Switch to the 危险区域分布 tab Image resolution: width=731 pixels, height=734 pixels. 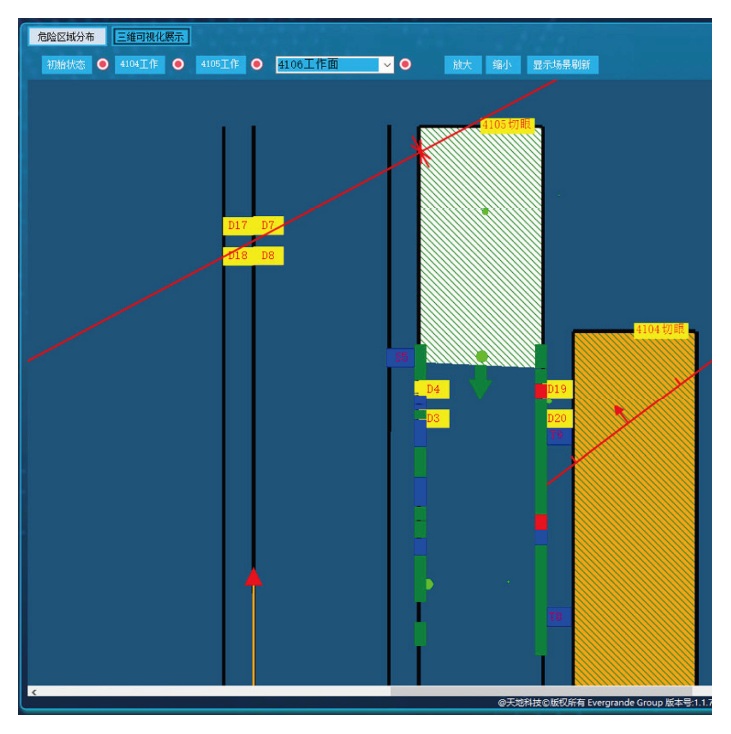click(66, 37)
